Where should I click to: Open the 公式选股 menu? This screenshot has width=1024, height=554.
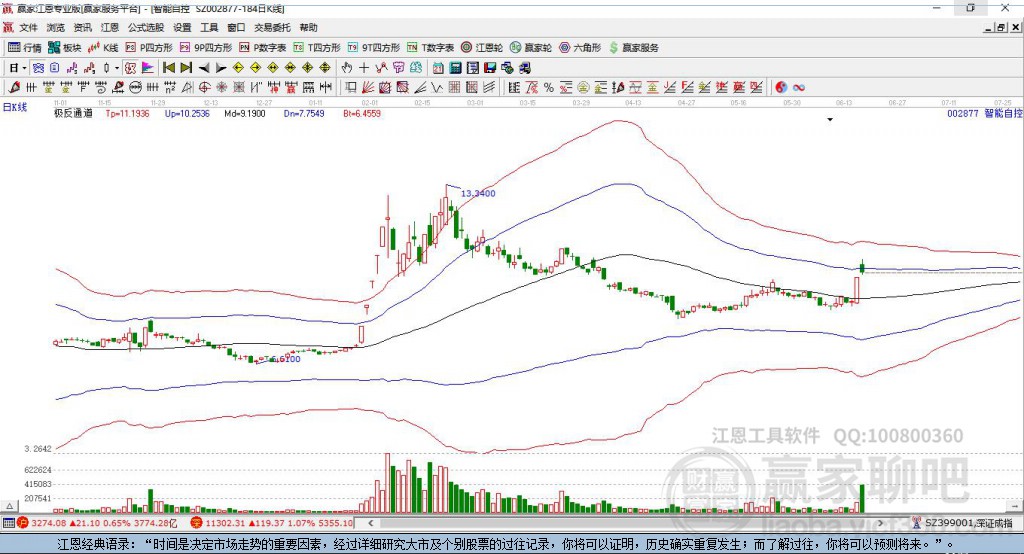click(x=146, y=27)
